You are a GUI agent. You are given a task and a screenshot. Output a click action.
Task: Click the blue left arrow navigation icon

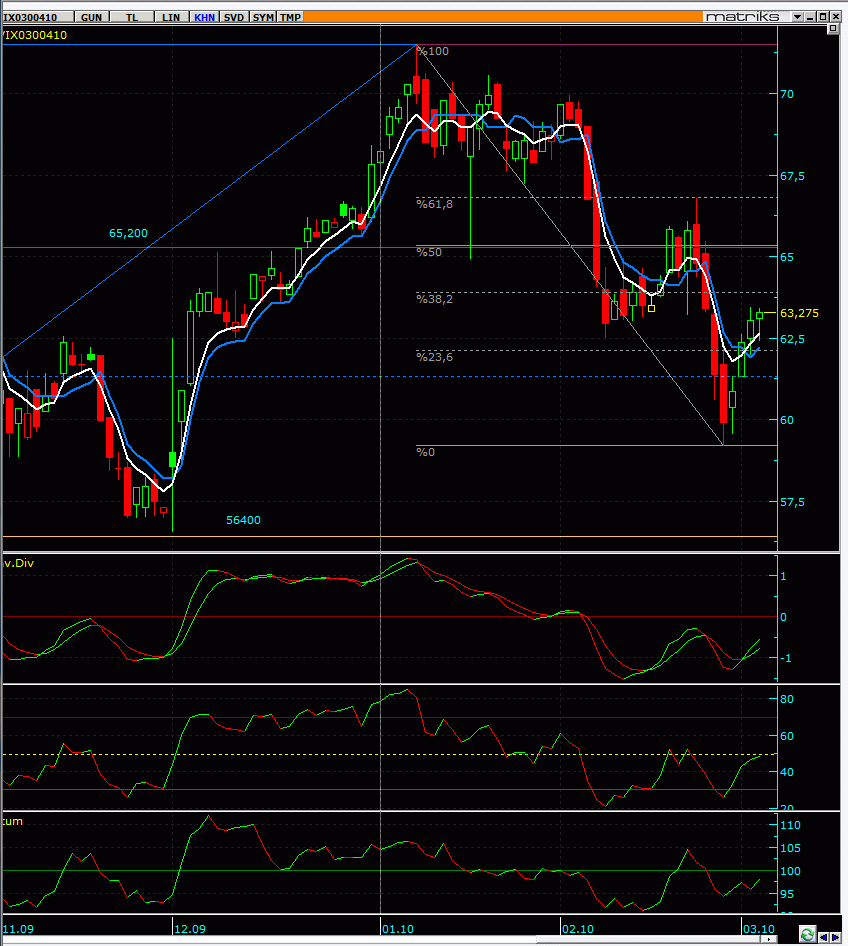(x=823, y=937)
